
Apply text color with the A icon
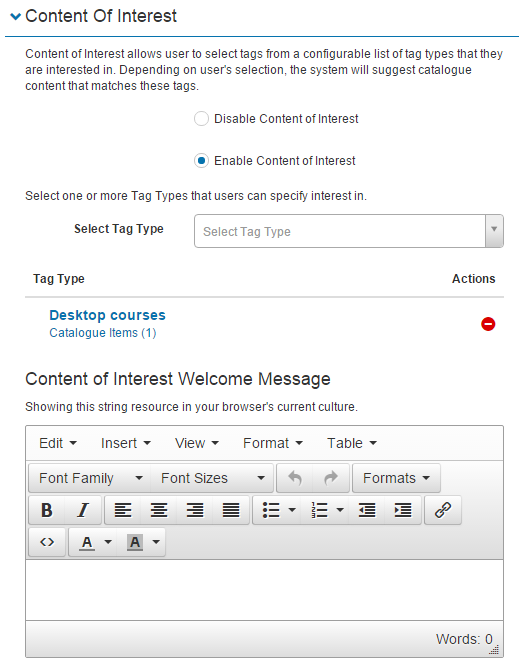(x=87, y=542)
